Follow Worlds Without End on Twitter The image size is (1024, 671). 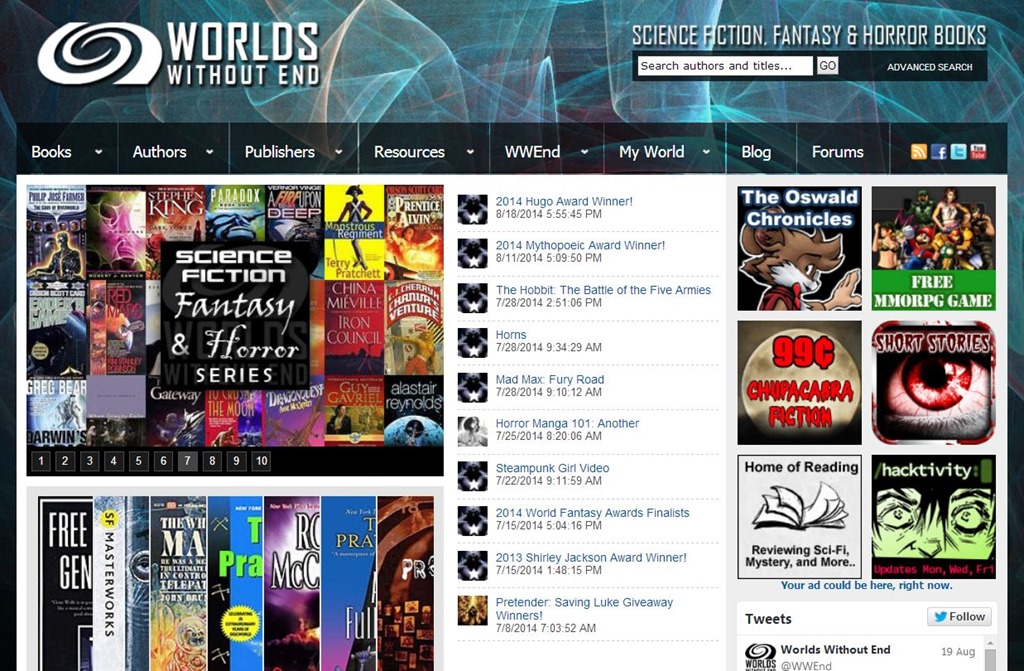pyautogui.click(x=959, y=617)
